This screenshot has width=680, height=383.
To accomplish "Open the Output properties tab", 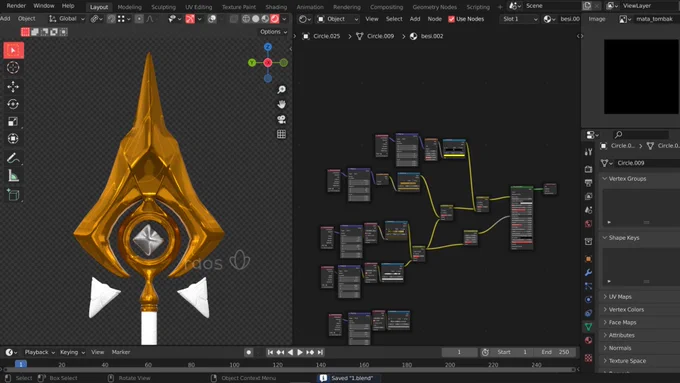I will 588,183.
